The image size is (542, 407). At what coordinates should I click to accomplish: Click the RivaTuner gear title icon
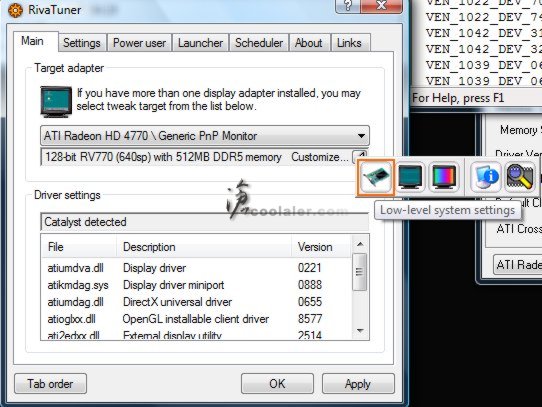15,10
